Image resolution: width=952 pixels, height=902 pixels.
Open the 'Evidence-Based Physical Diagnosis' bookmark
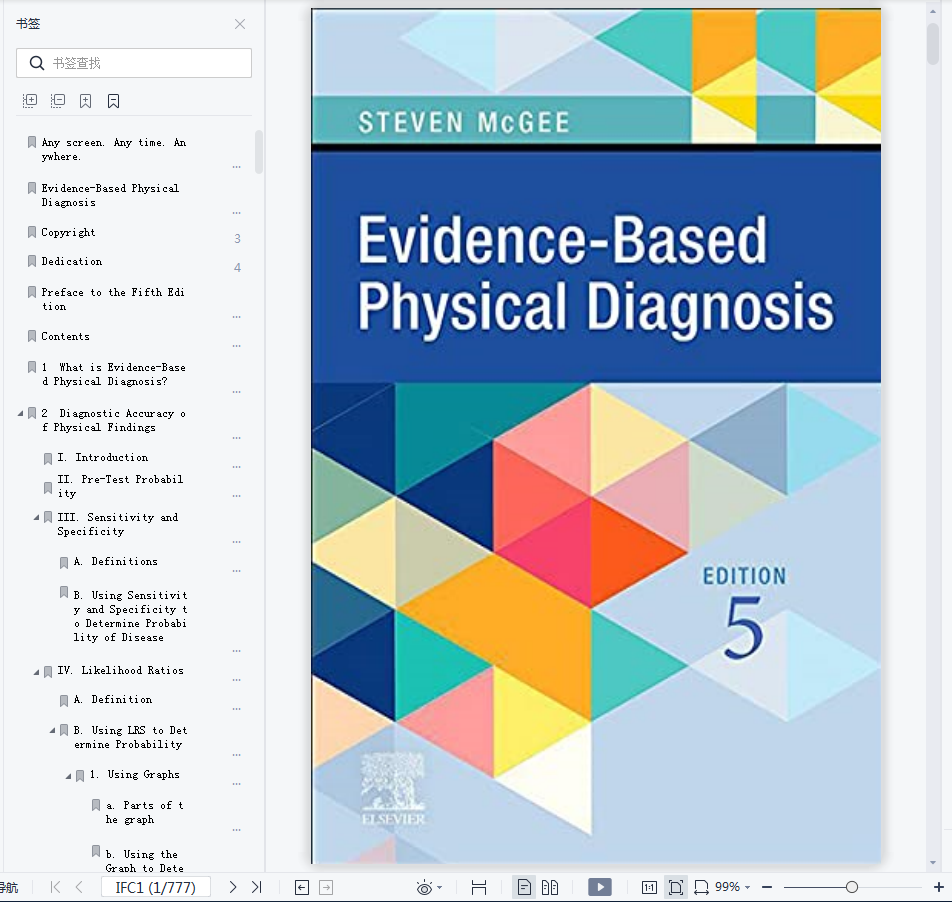tap(110, 195)
